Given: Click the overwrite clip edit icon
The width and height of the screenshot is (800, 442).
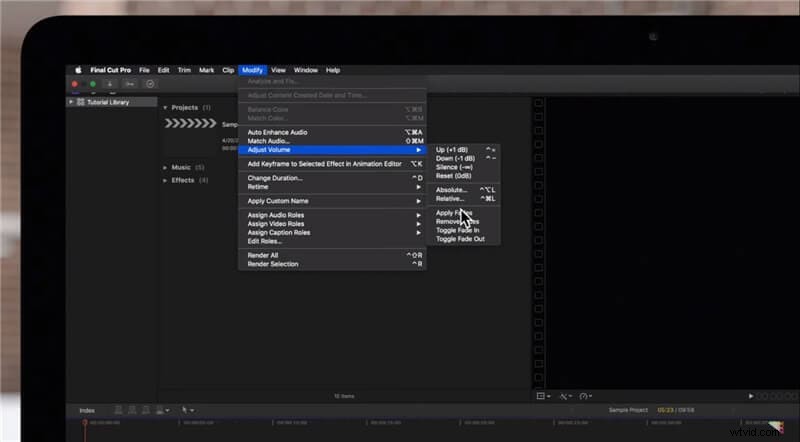Looking at the screenshot, I should click(162, 410).
